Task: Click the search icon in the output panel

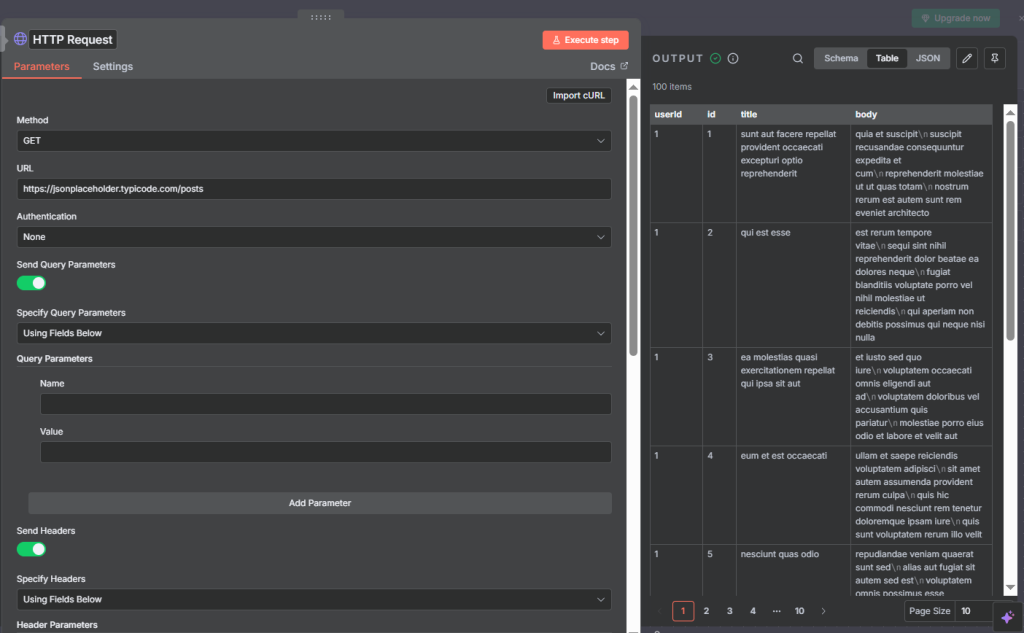Action: pos(798,58)
